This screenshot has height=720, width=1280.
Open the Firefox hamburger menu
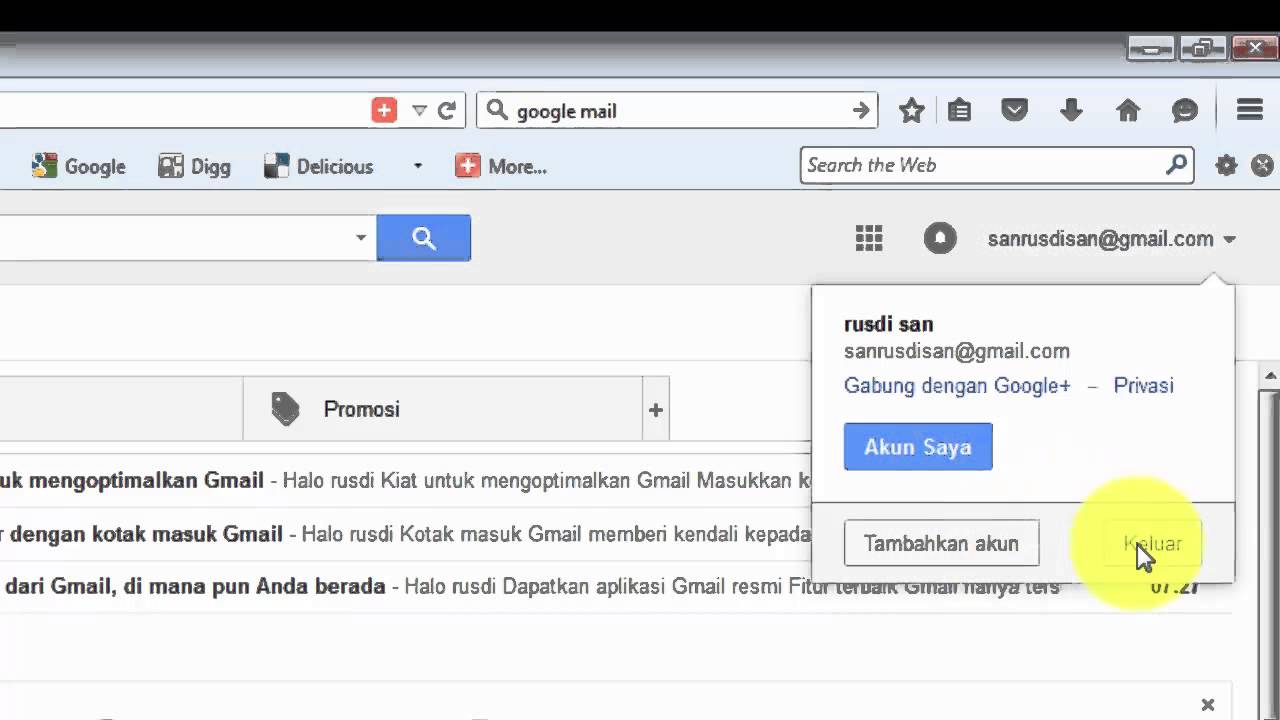click(1250, 110)
